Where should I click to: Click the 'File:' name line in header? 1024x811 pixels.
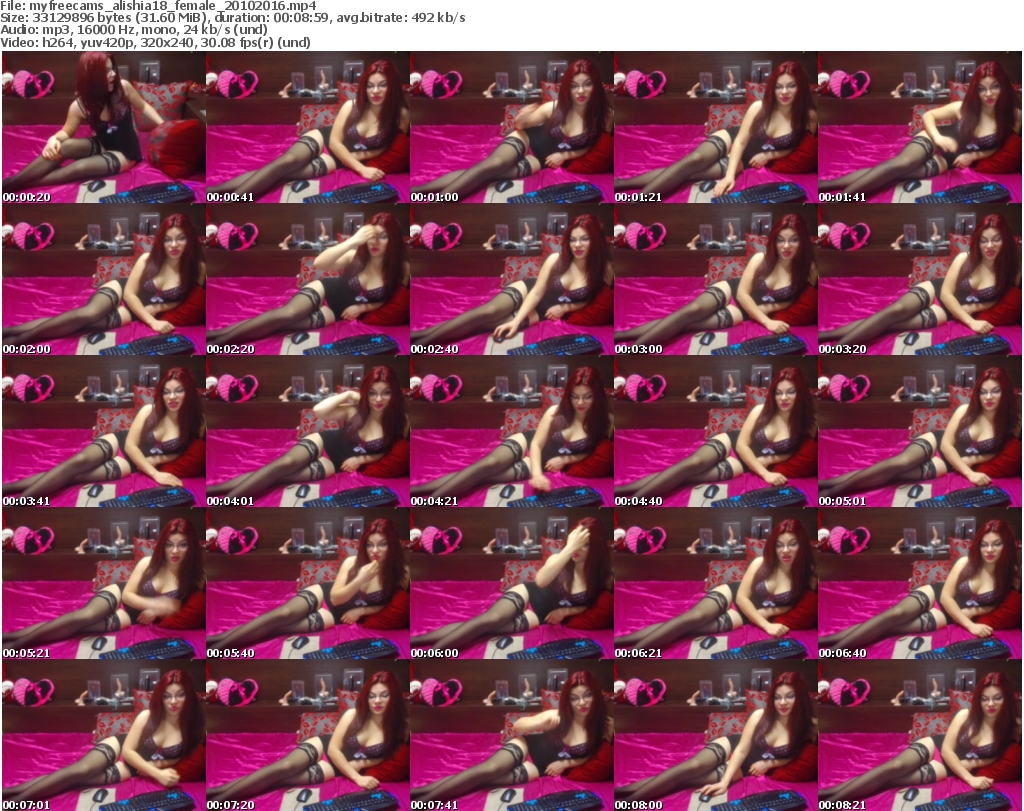pyautogui.click(x=158, y=6)
